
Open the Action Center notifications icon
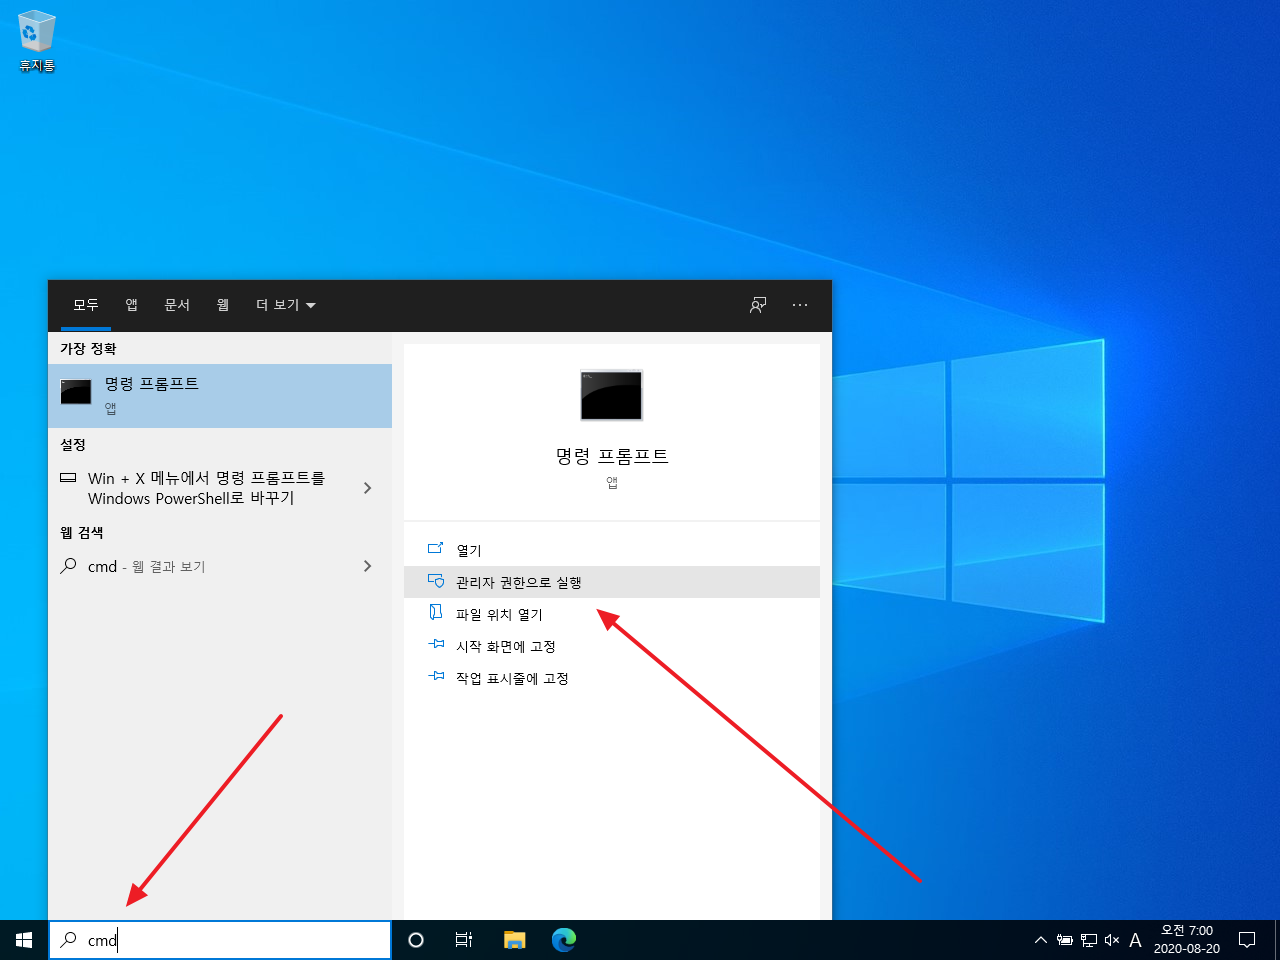(x=1247, y=940)
